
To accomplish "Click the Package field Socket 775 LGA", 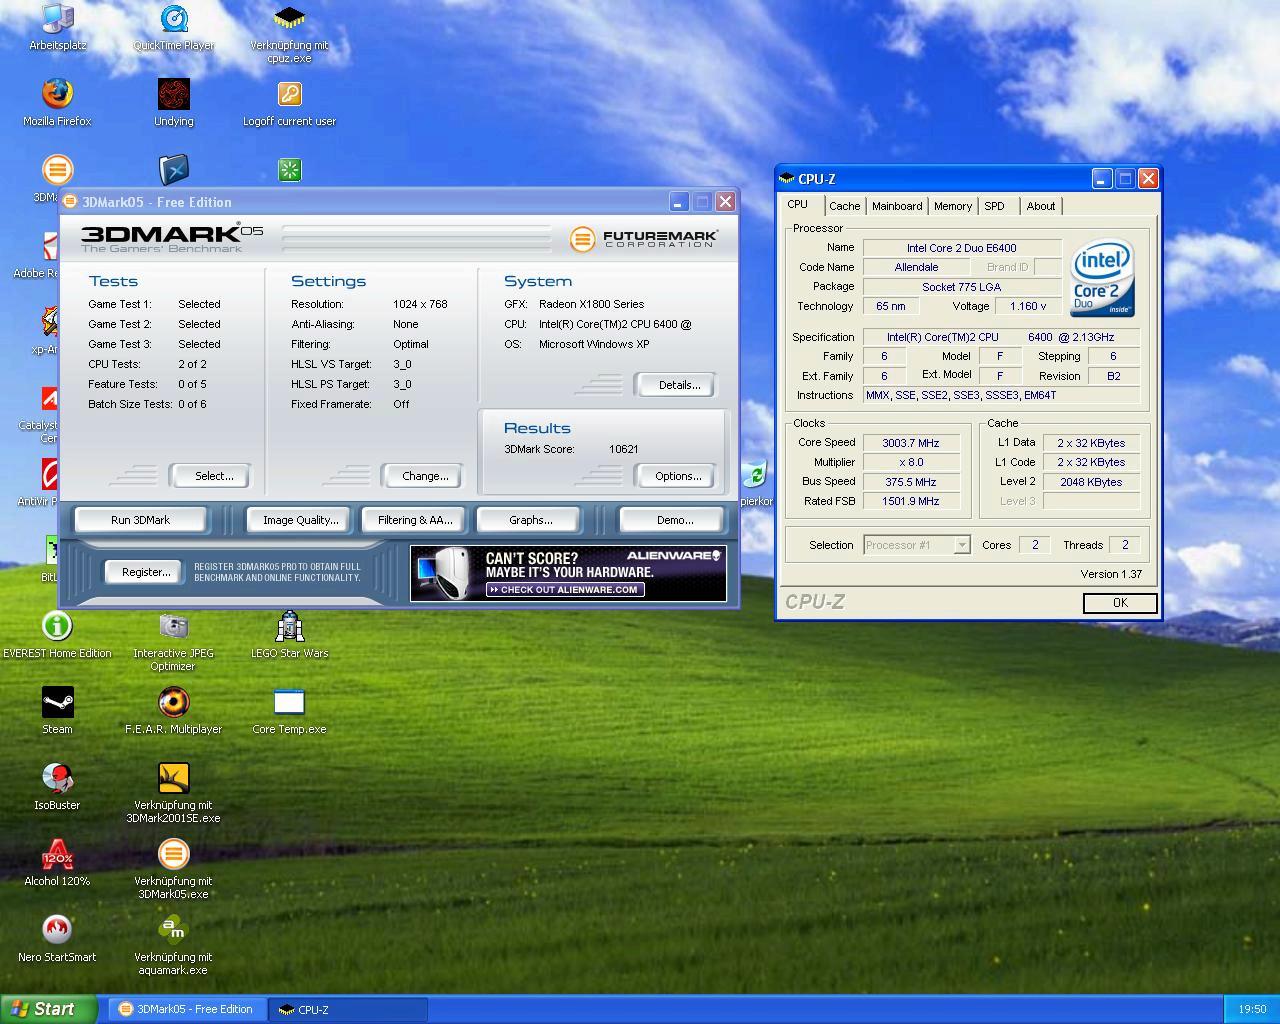I will click(962, 287).
